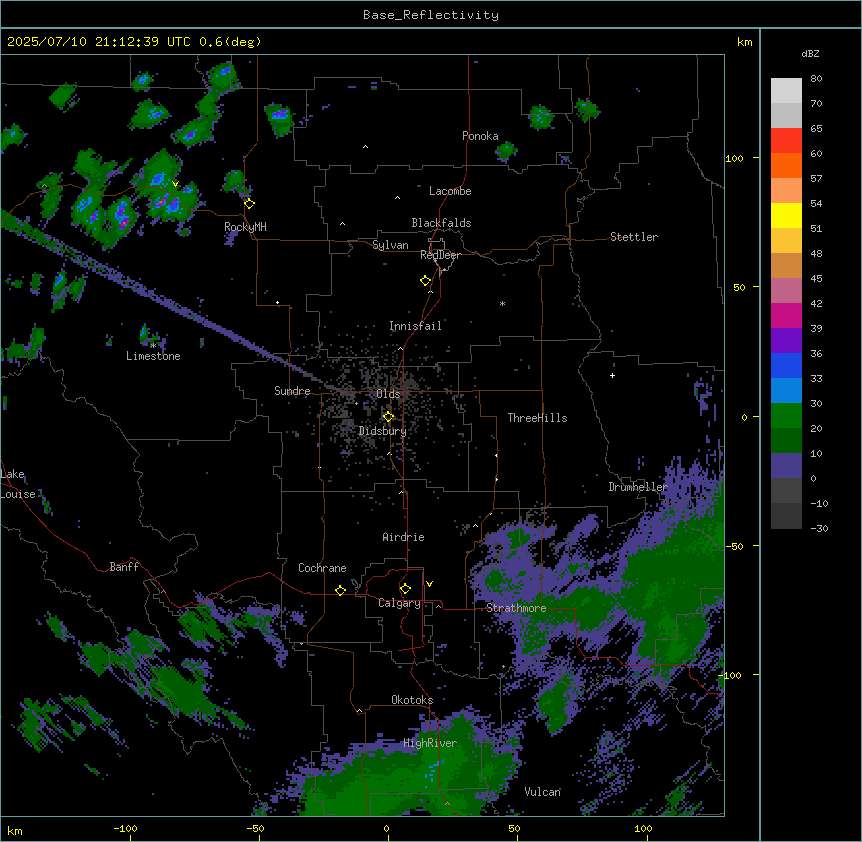Select the Banff label
Screen dimensions: 862x842
pyautogui.click(x=124, y=567)
